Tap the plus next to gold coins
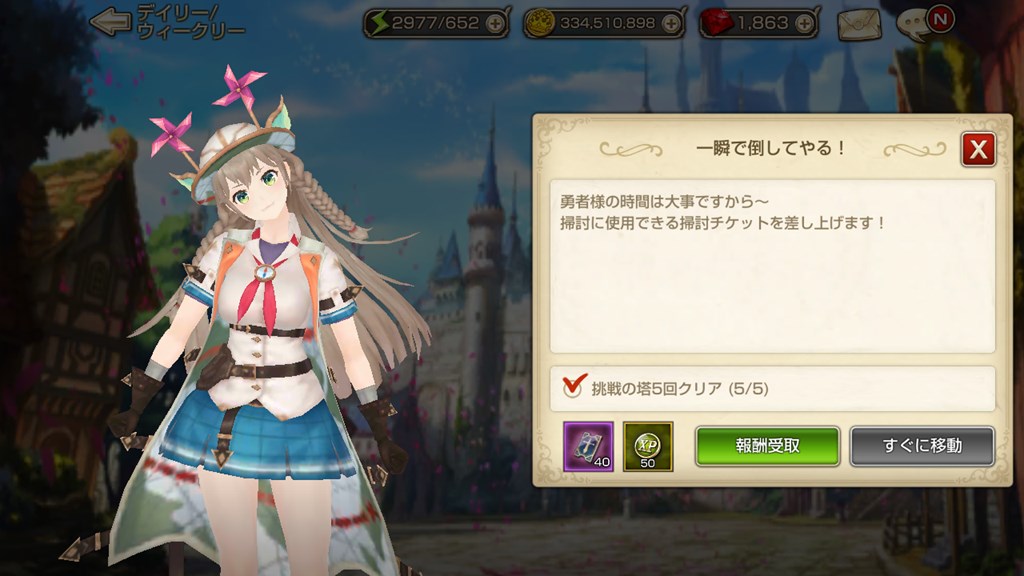The width and height of the screenshot is (1024, 576). [x=671, y=24]
